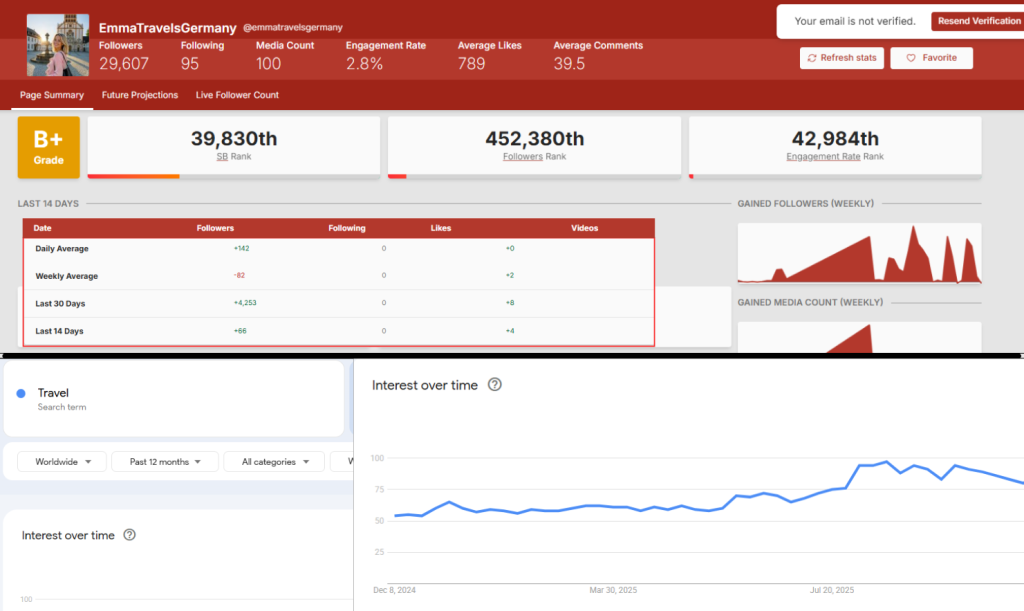Image resolution: width=1024 pixels, height=611 pixels.
Task: Click the Gained Followers weekly chart
Action: (x=858, y=253)
